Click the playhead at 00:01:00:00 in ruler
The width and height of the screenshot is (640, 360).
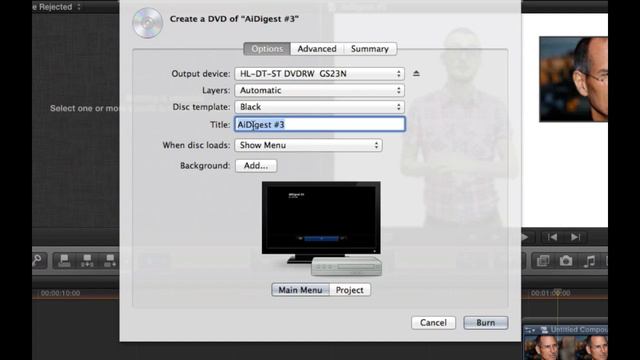558,293
